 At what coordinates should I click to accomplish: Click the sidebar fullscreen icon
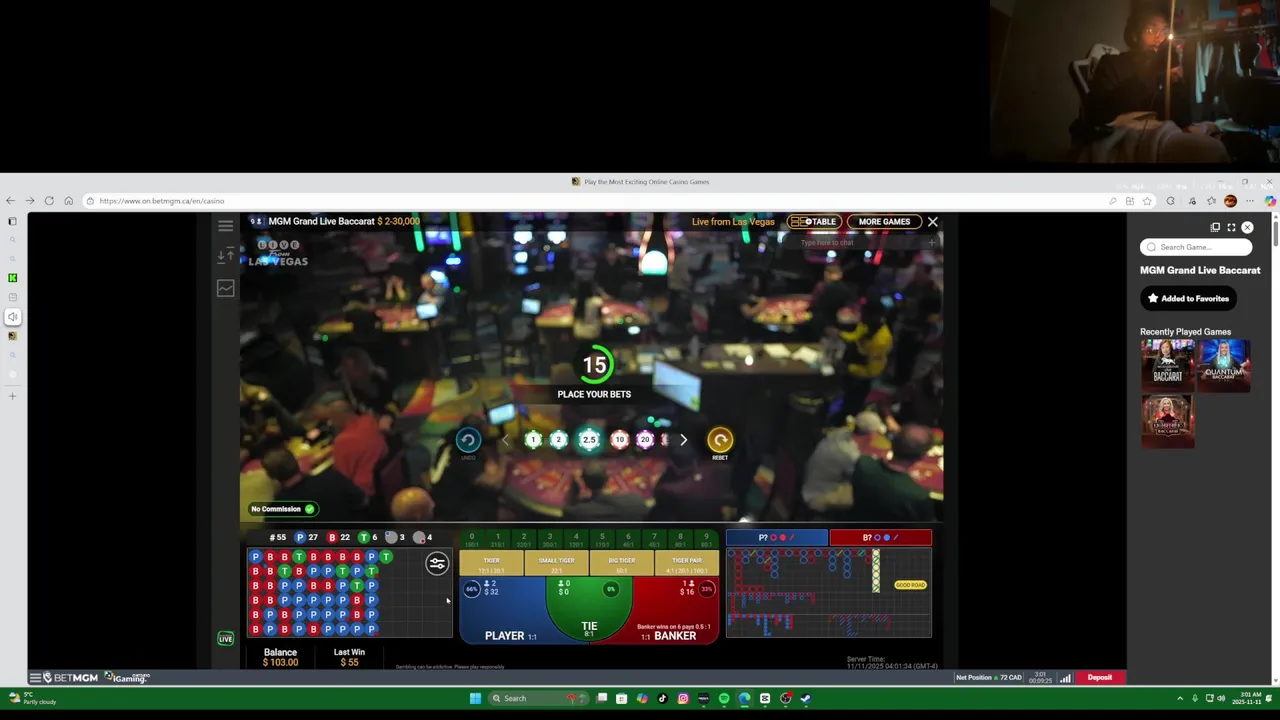click(x=1231, y=227)
